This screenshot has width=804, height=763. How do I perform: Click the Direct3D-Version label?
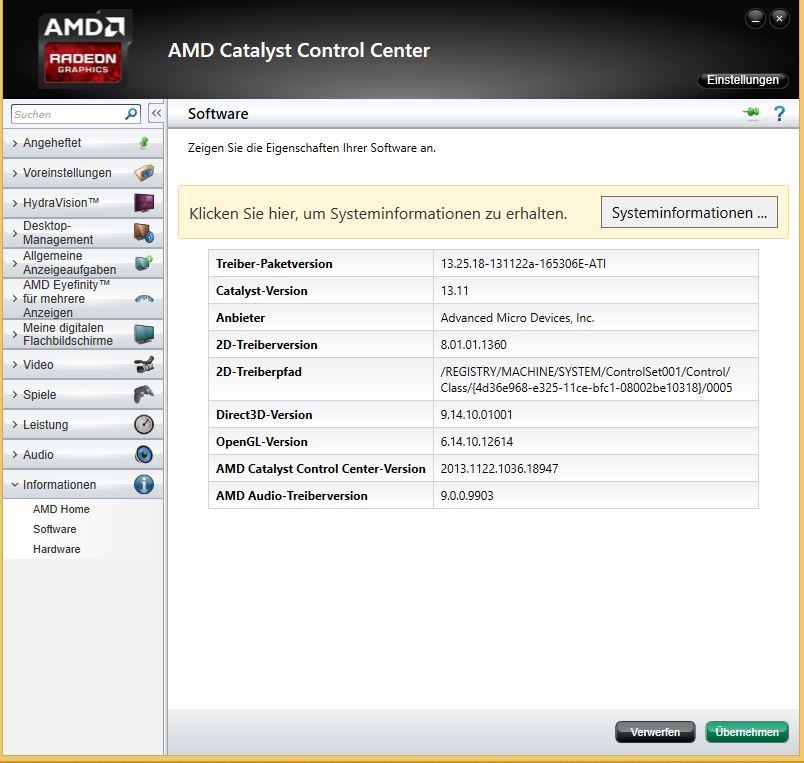(x=264, y=415)
